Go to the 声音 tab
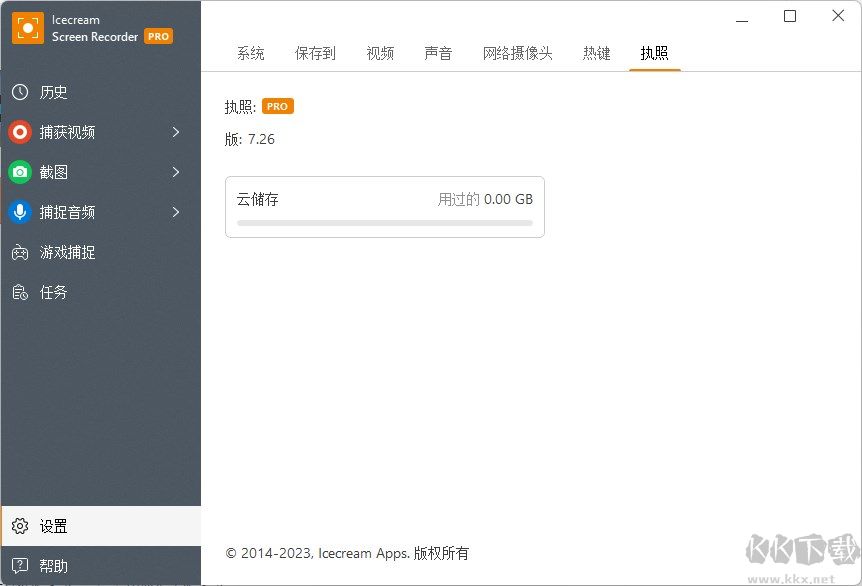862x586 pixels. click(x=438, y=53)
